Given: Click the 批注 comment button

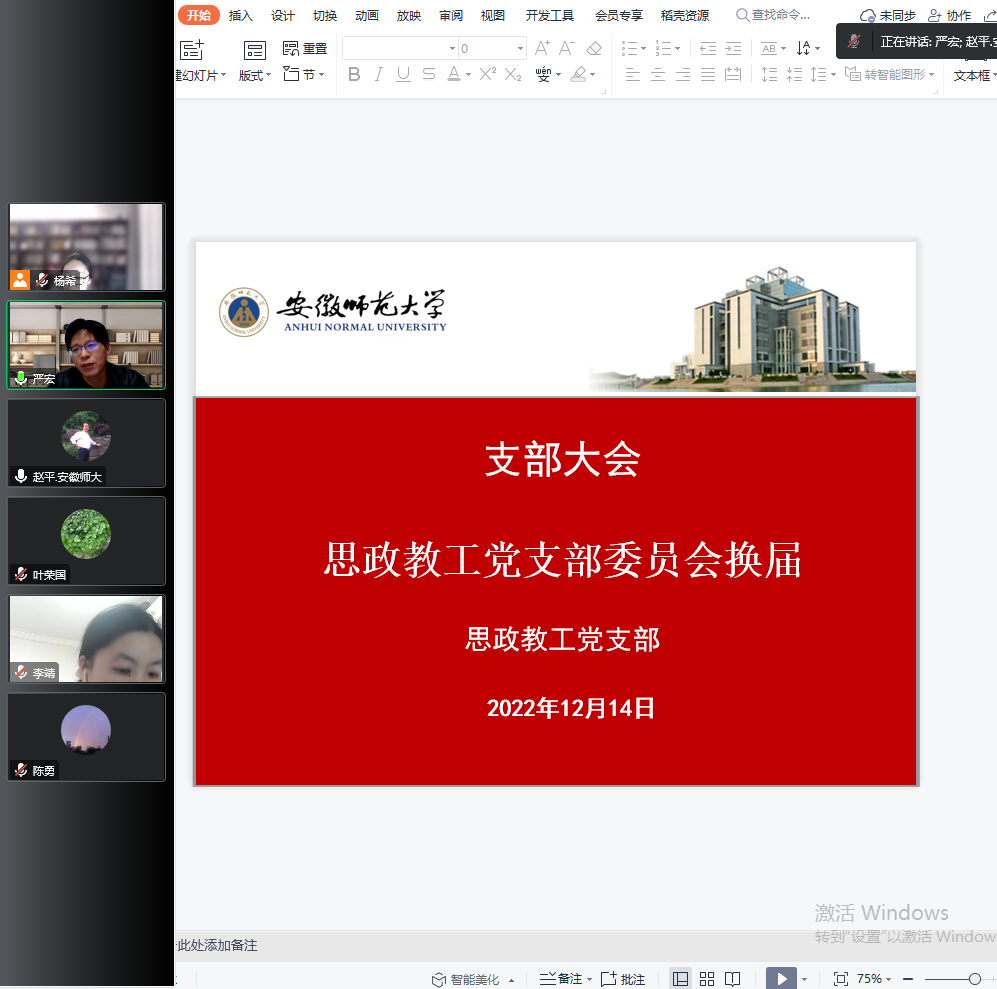Looking at the screenshot, I should point(624,979).
